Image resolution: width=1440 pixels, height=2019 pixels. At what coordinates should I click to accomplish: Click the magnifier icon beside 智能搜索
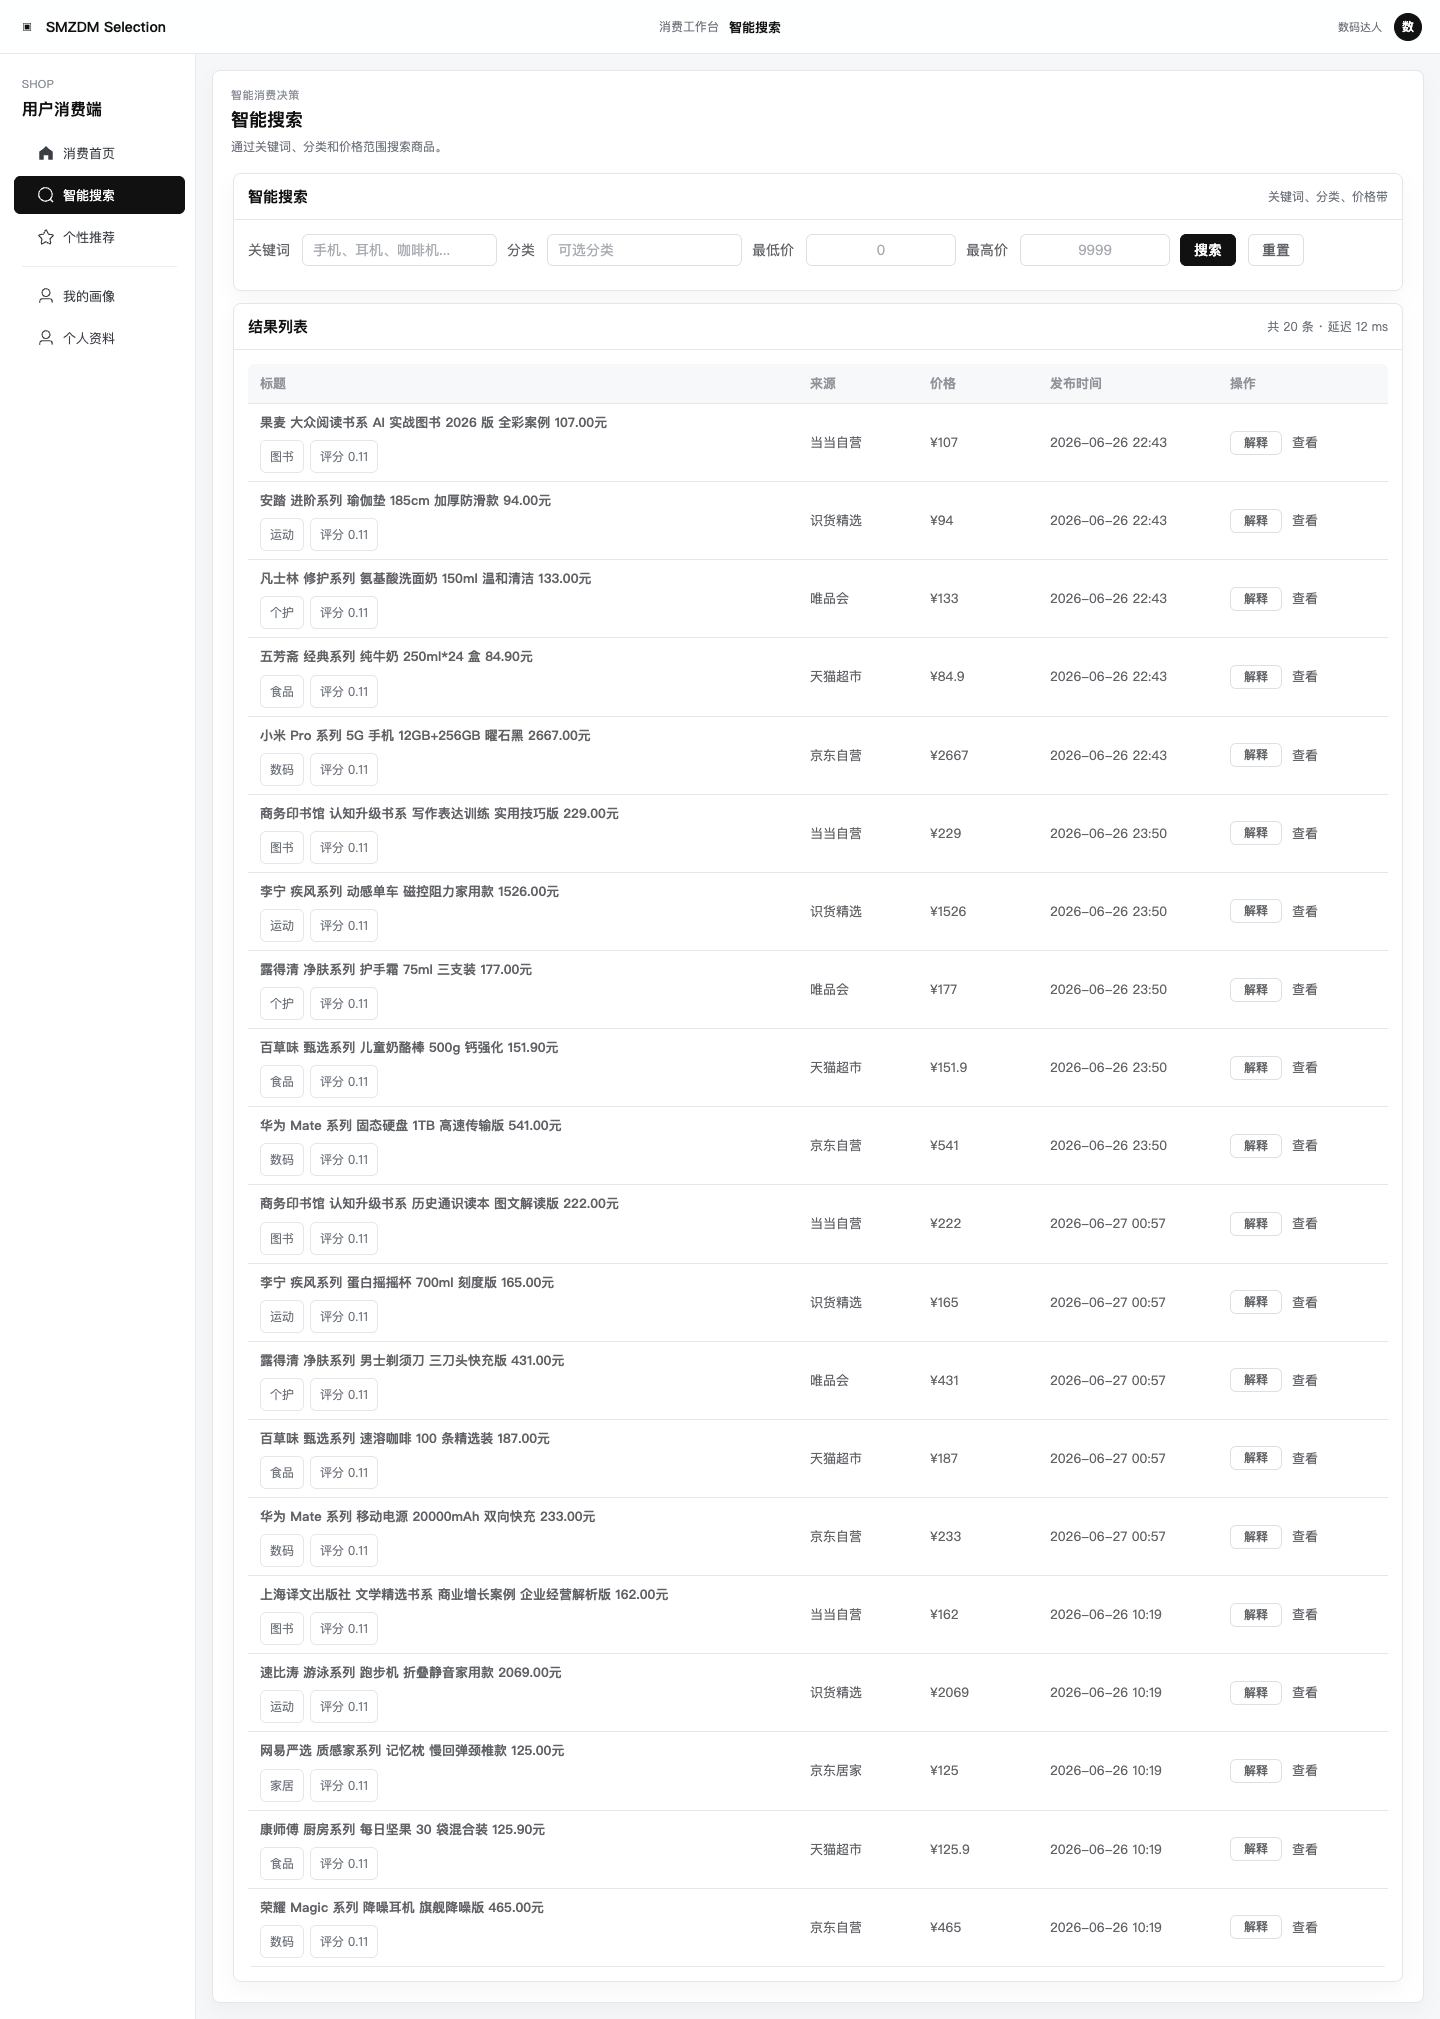(x=46, y=195)
